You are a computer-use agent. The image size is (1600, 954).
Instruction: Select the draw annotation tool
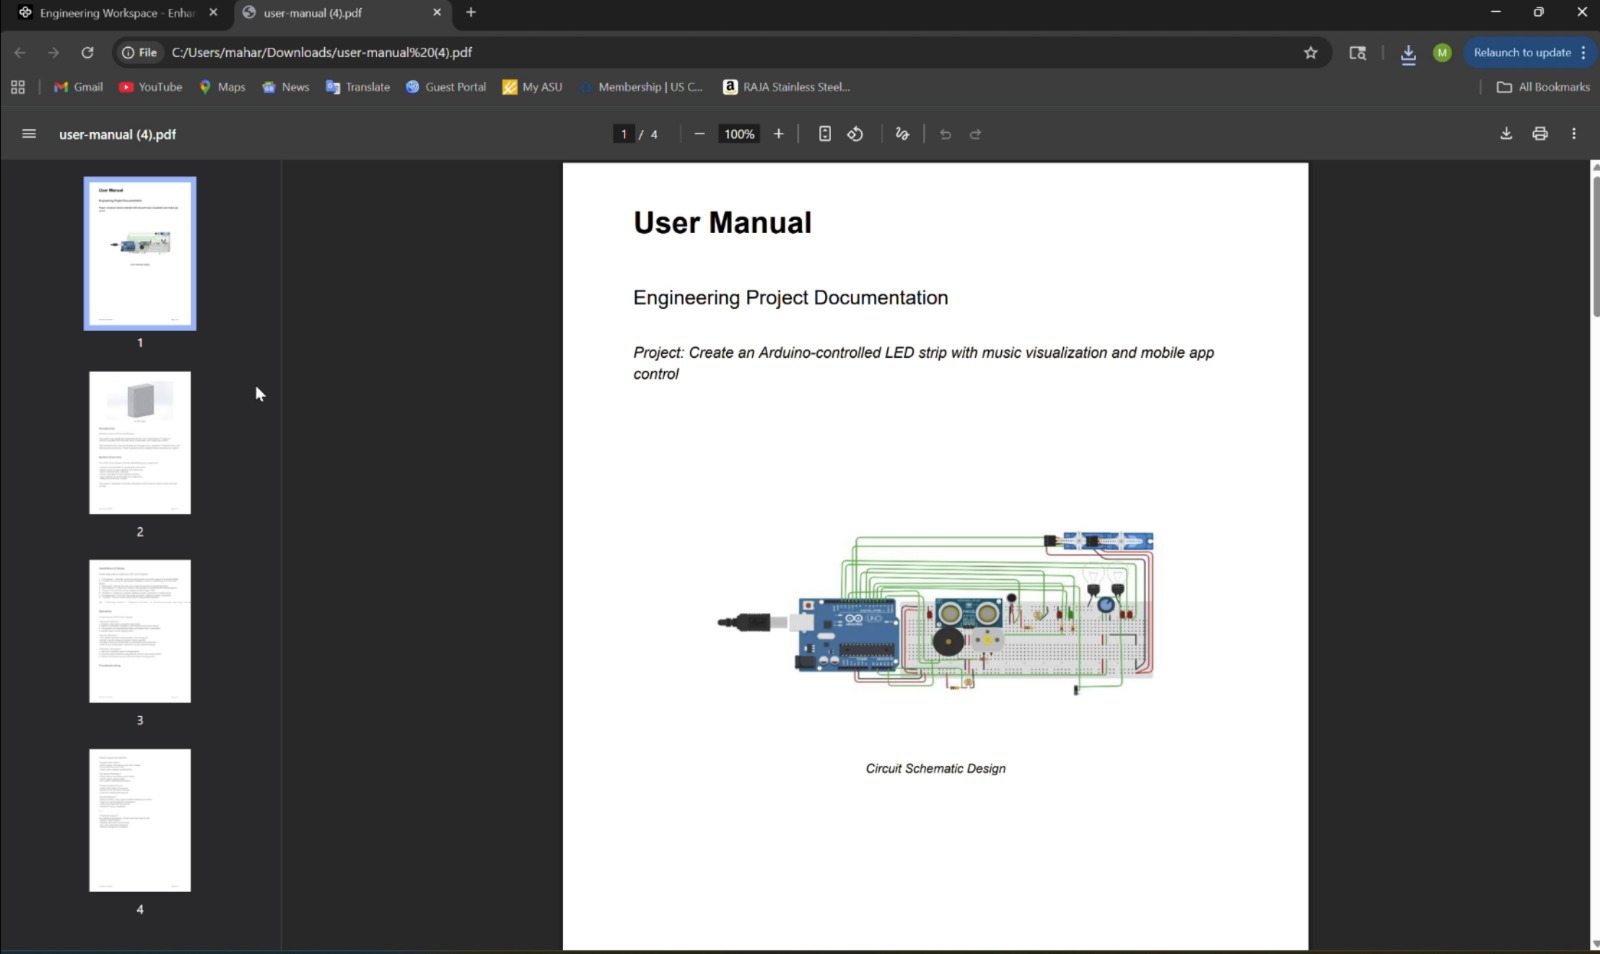coord(902,134)
